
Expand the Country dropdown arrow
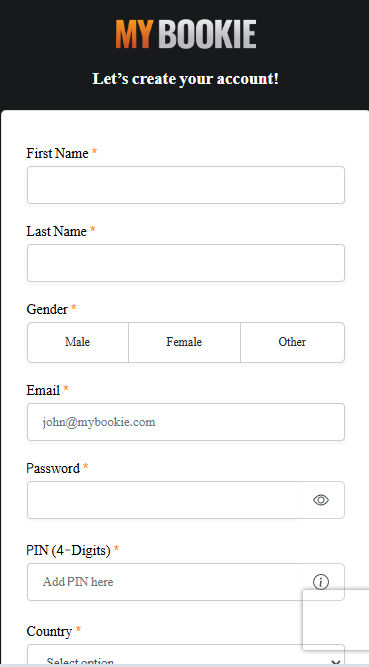pyautogui.click(x=335, y=662)
